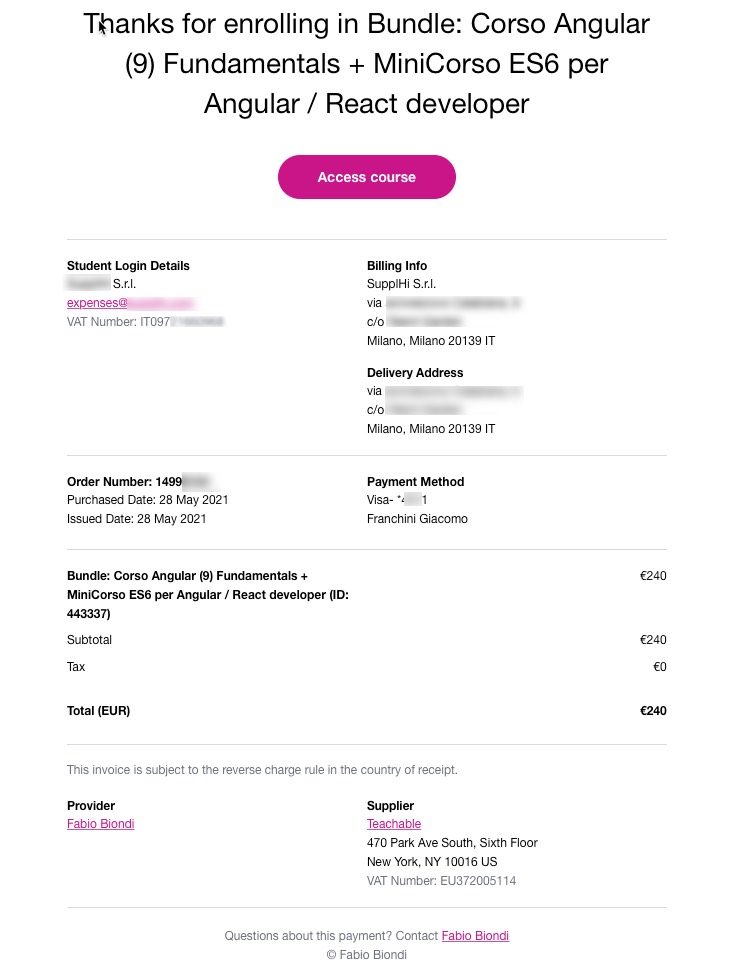Open Fabio Biondi link under Provider
The image size is (738, 969).
[x=100, y=824]
